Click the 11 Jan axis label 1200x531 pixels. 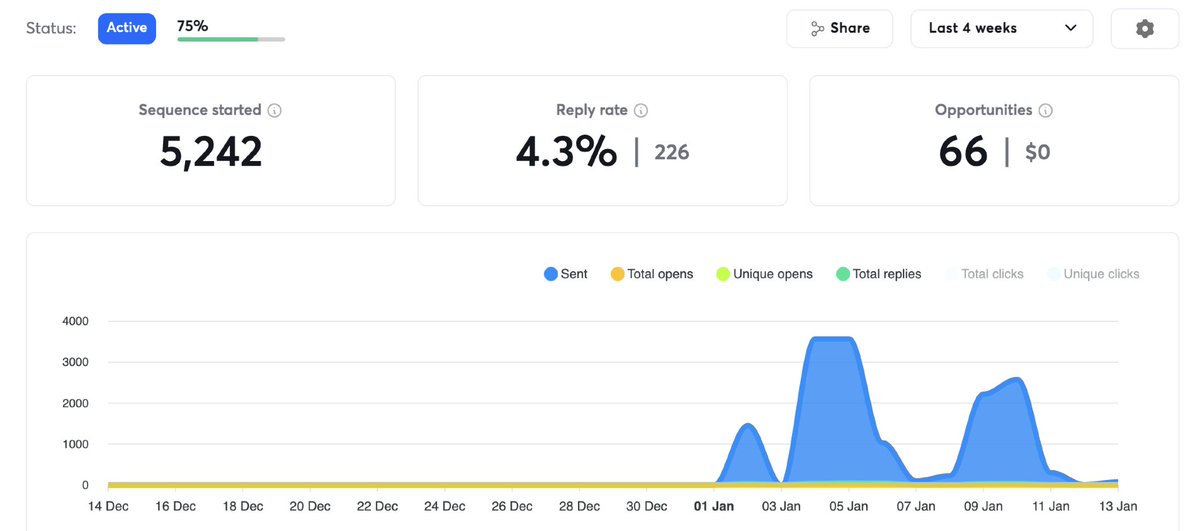[1050, 506]
